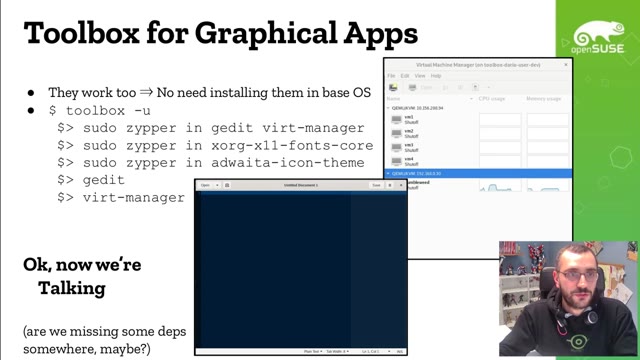Click the speaker webcam video thumbnail
The width and height of the screenshot is (640, 360).
click(x=568, y=298)
